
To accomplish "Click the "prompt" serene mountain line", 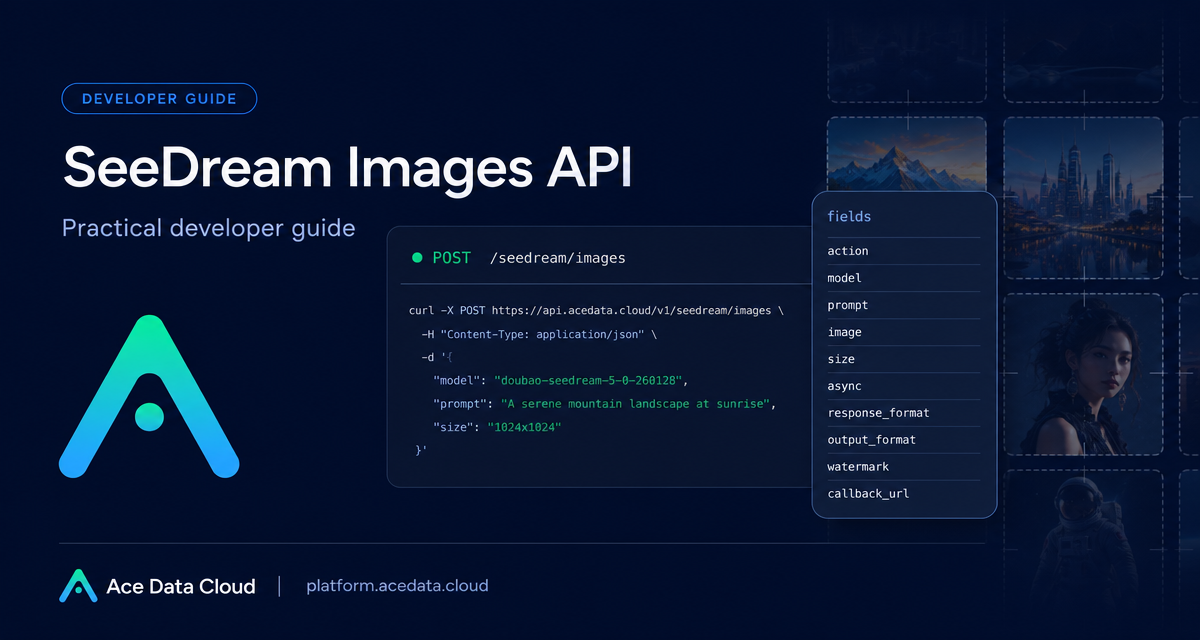I will [x=605, y=404].
